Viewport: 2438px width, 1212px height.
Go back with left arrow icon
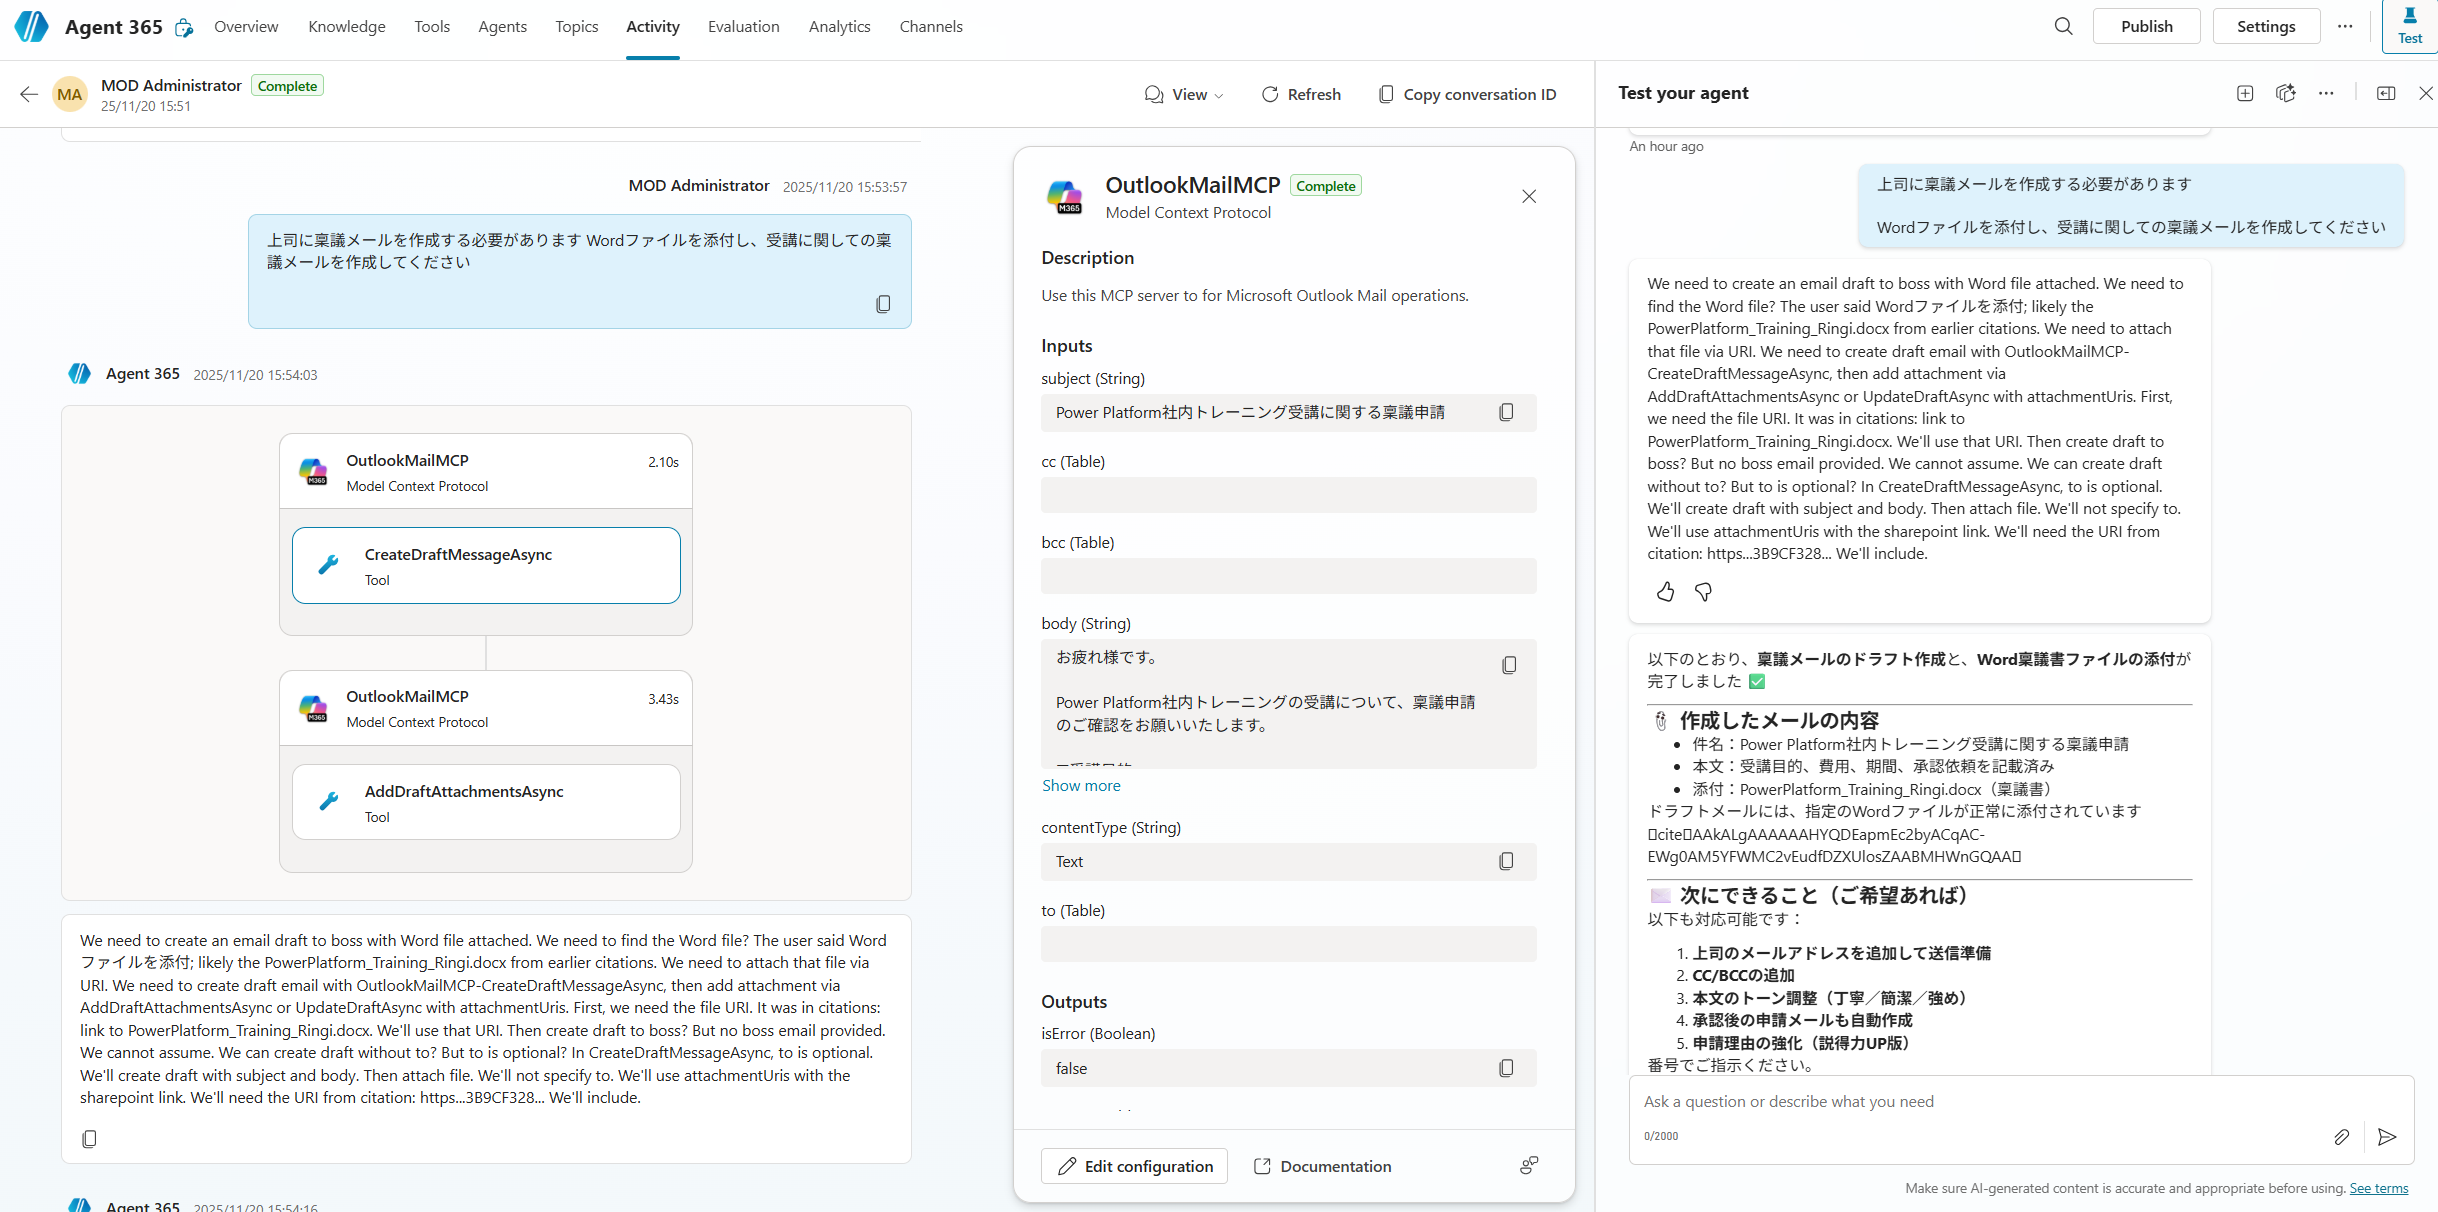tap(28, 94)
